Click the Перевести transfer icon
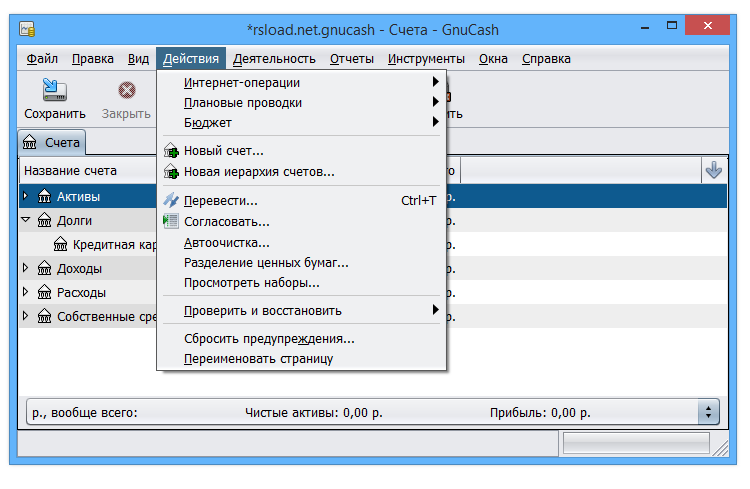The height and width of the screenshot is (489, 750). [x=171, y=200]
